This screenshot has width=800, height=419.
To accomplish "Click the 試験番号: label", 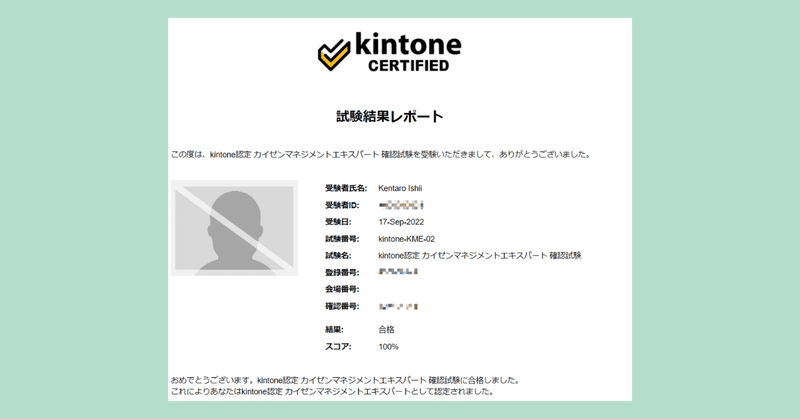I will coord(342,239).
